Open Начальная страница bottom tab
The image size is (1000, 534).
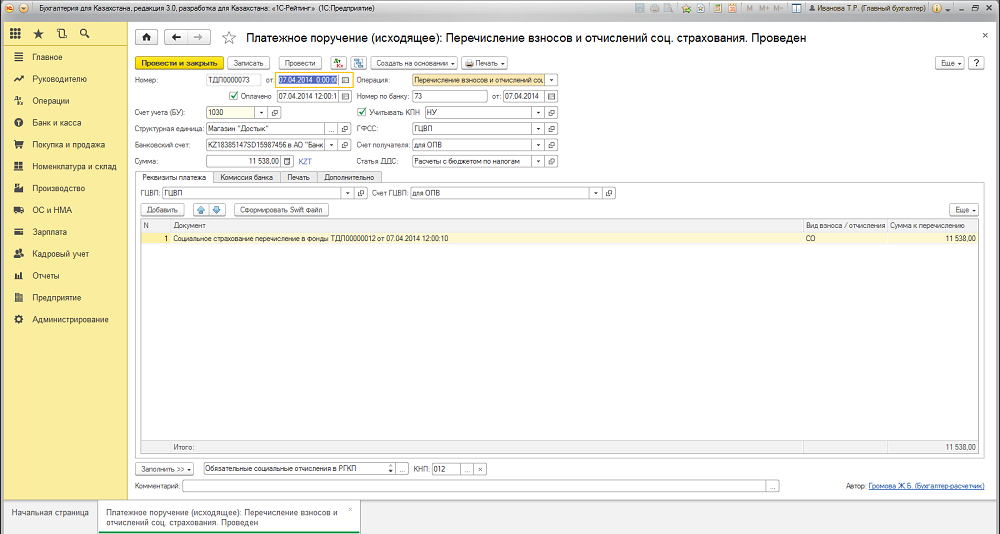click(50, 512)
